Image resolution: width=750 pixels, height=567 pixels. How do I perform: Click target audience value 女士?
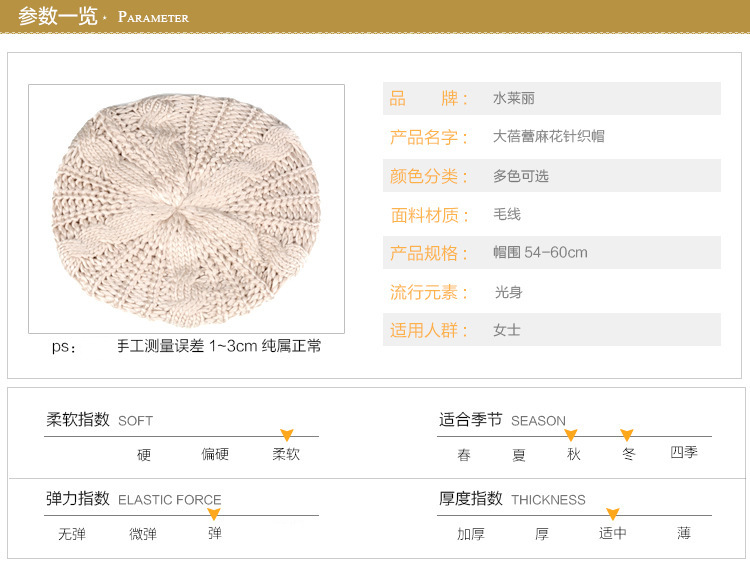click(507, 330)
